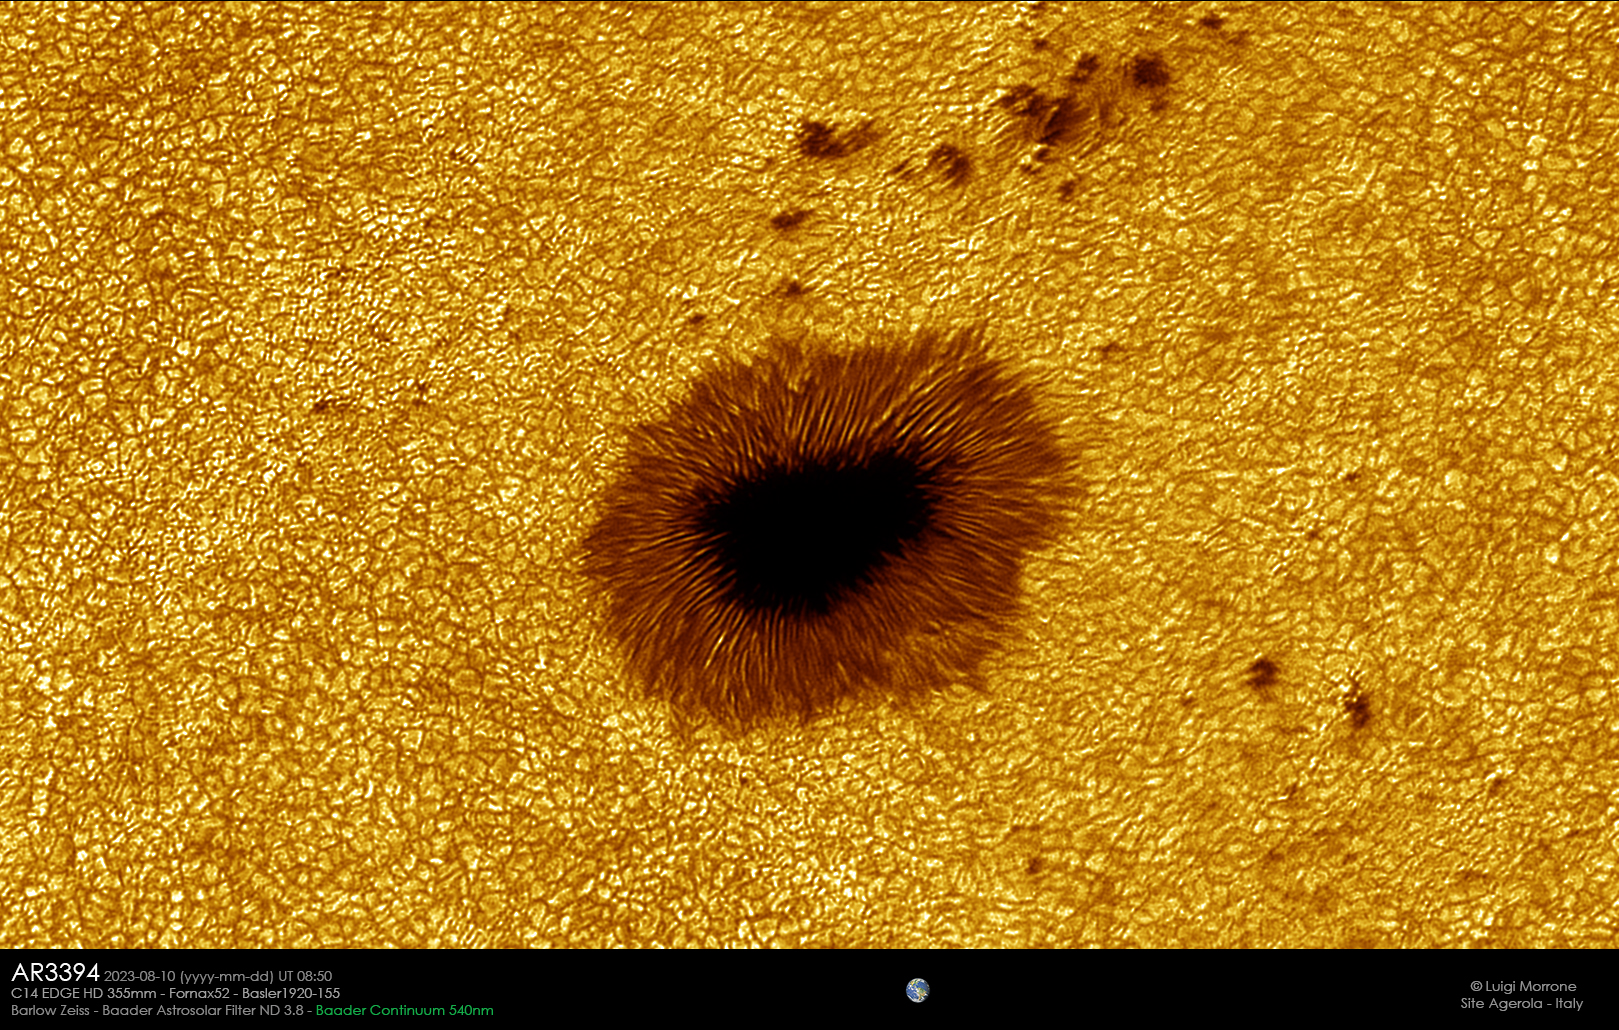Click the small Earth globe scale icon

[917, 990]
